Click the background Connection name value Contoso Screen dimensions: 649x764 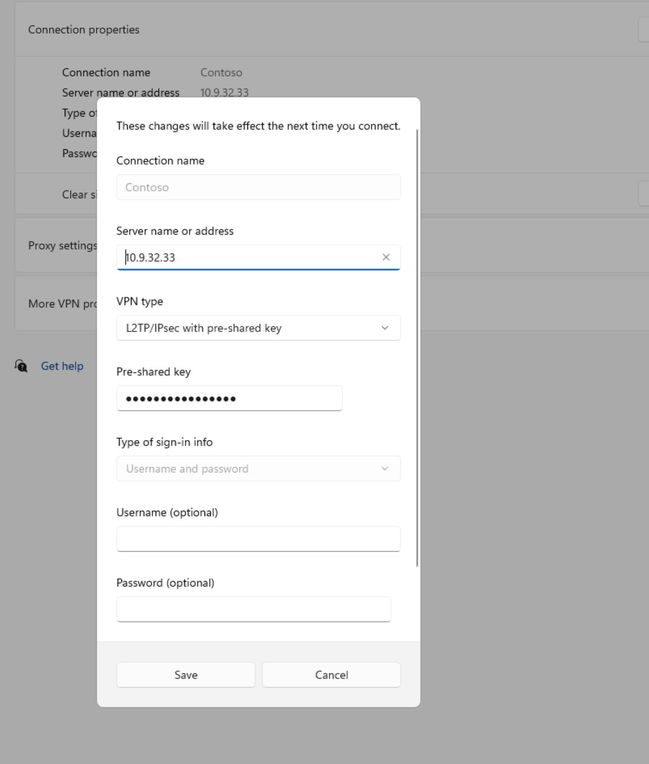[221, 73]
